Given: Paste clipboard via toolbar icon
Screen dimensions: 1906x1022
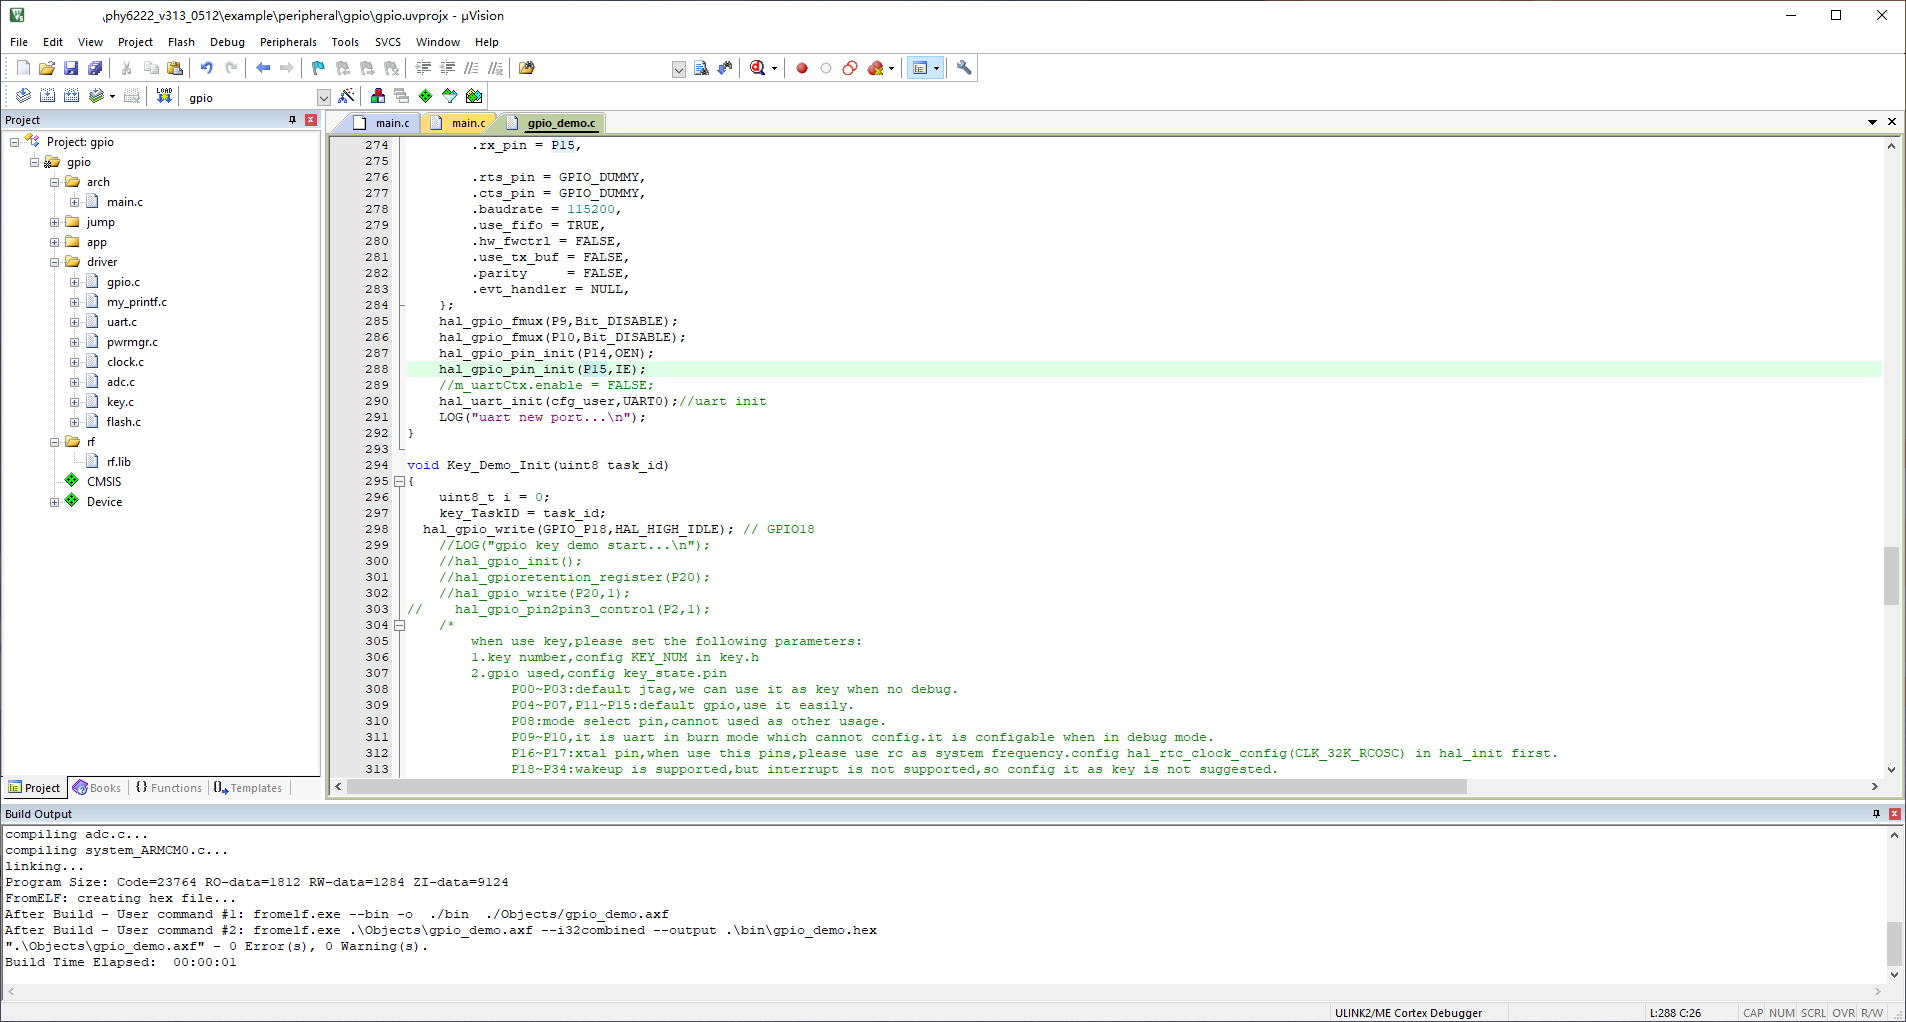Looking at the screenshot, I should (x=175, y=68).
